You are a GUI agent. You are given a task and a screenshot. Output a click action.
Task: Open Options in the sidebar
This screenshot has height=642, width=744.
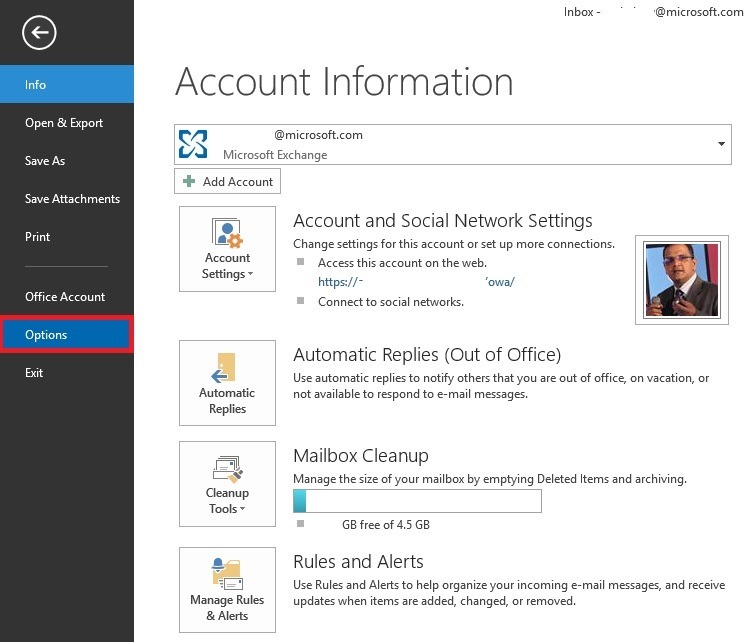(67, 335)
